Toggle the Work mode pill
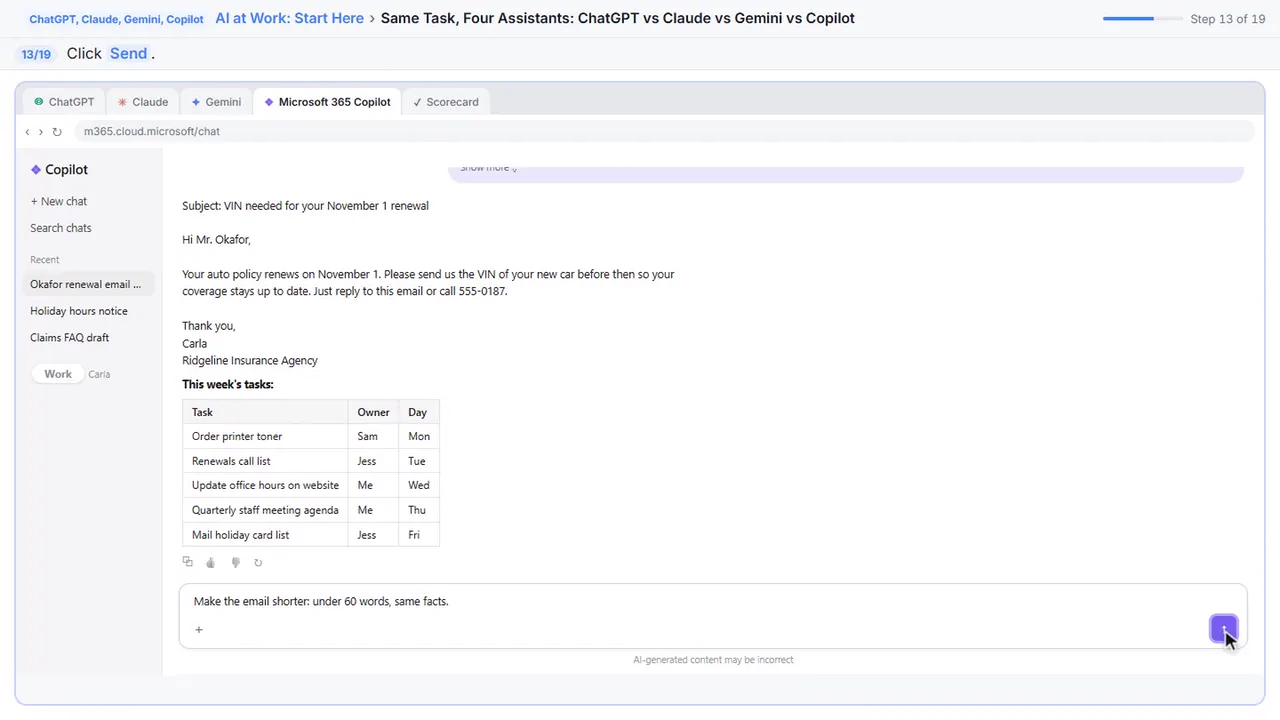The height and width of the screenshot is (720, 1280). [x=57, y=374]
